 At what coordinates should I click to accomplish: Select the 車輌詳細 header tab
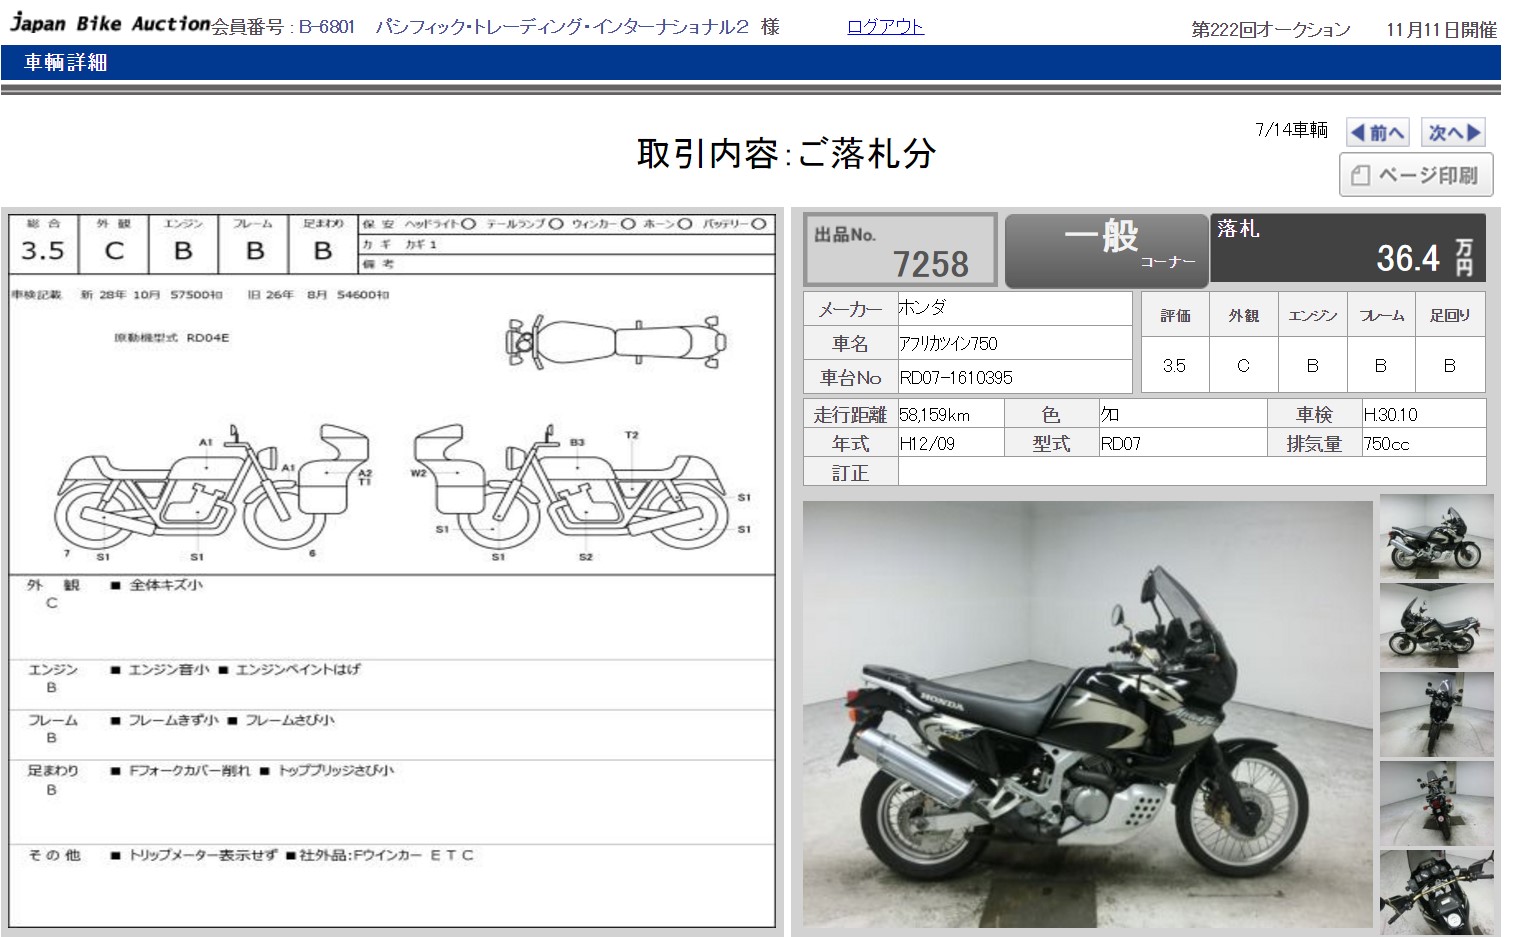pos(66,62)
